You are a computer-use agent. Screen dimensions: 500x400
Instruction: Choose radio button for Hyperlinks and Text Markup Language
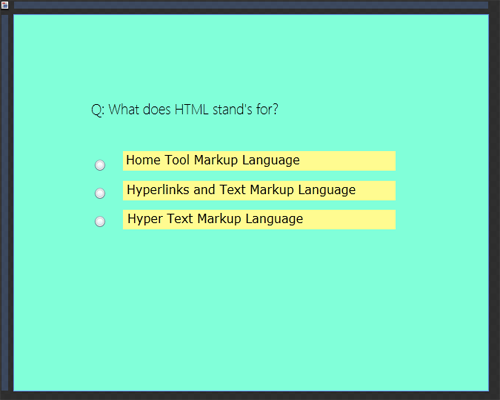(x=100, y=193)
